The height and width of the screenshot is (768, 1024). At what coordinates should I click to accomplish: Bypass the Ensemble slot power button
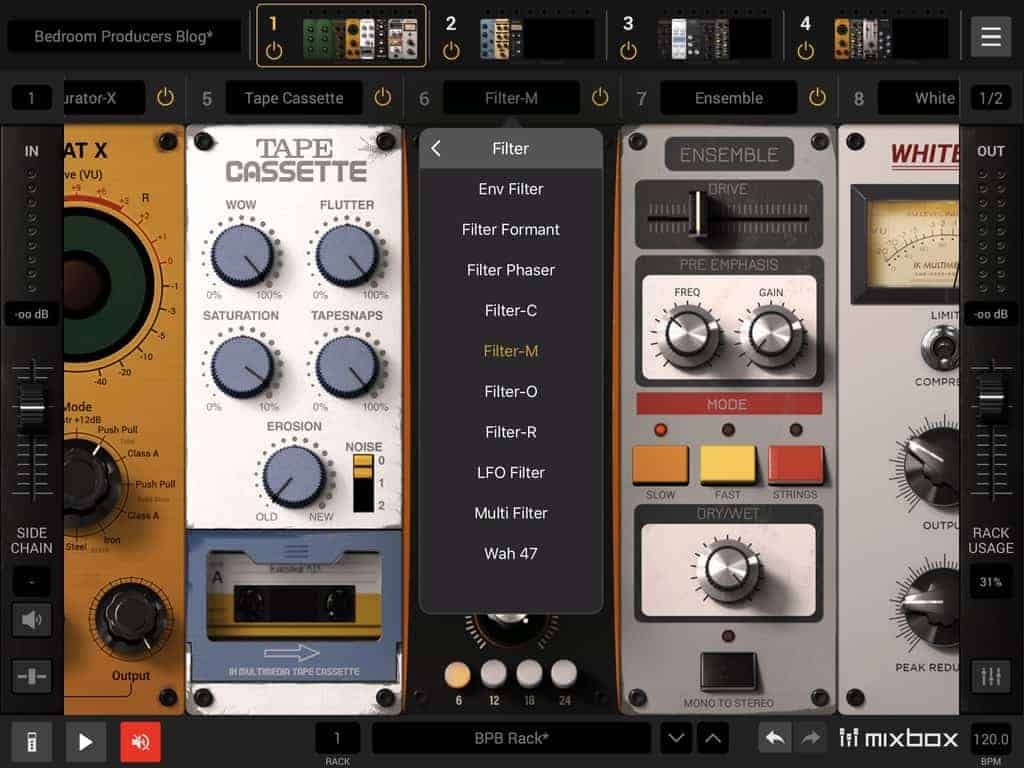(x=818, y=98)
